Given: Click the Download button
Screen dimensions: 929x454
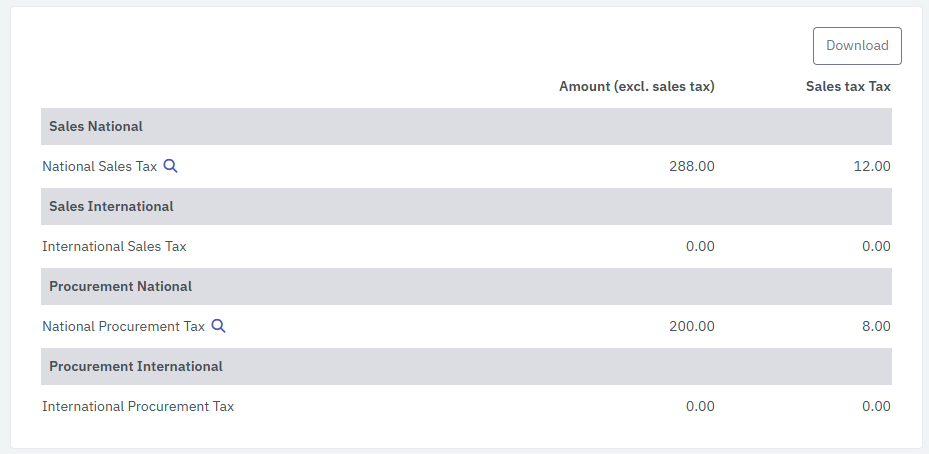Looking at the screenshot, I should pos(857,46).
